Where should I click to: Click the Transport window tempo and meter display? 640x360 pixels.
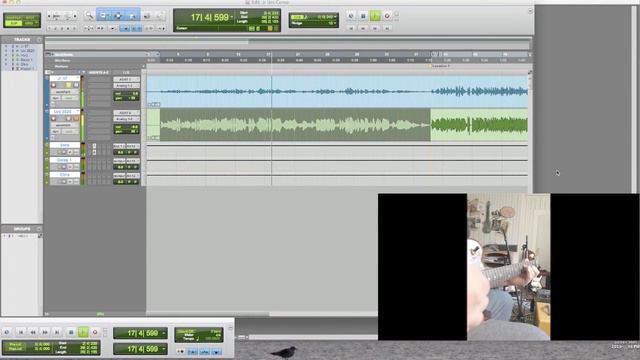point(199,335)
